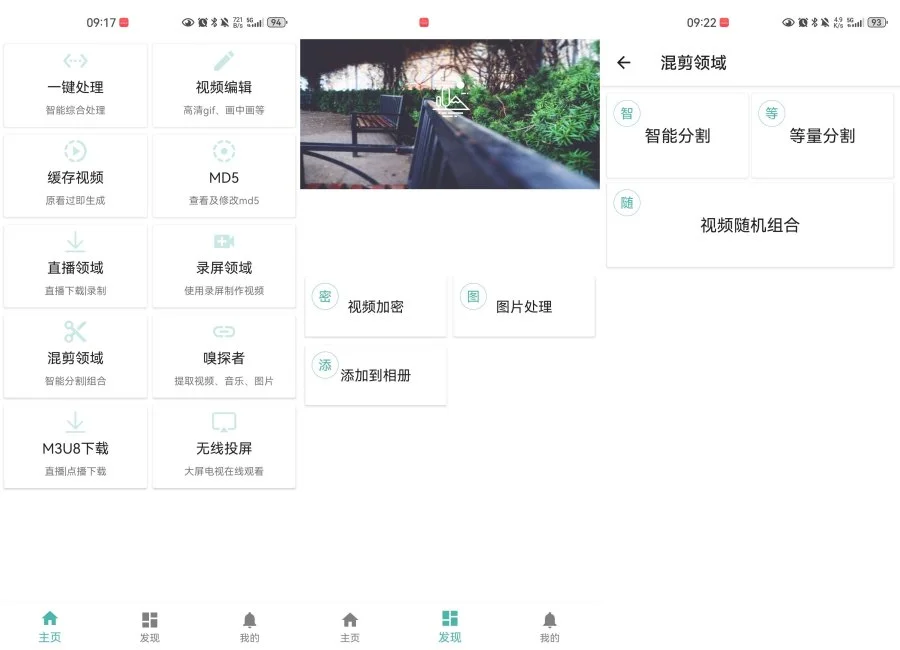Choose 视频随机组合 random video combination
Image resolution: width=900 pixels, height=650 pixels.
click(749, 222)
